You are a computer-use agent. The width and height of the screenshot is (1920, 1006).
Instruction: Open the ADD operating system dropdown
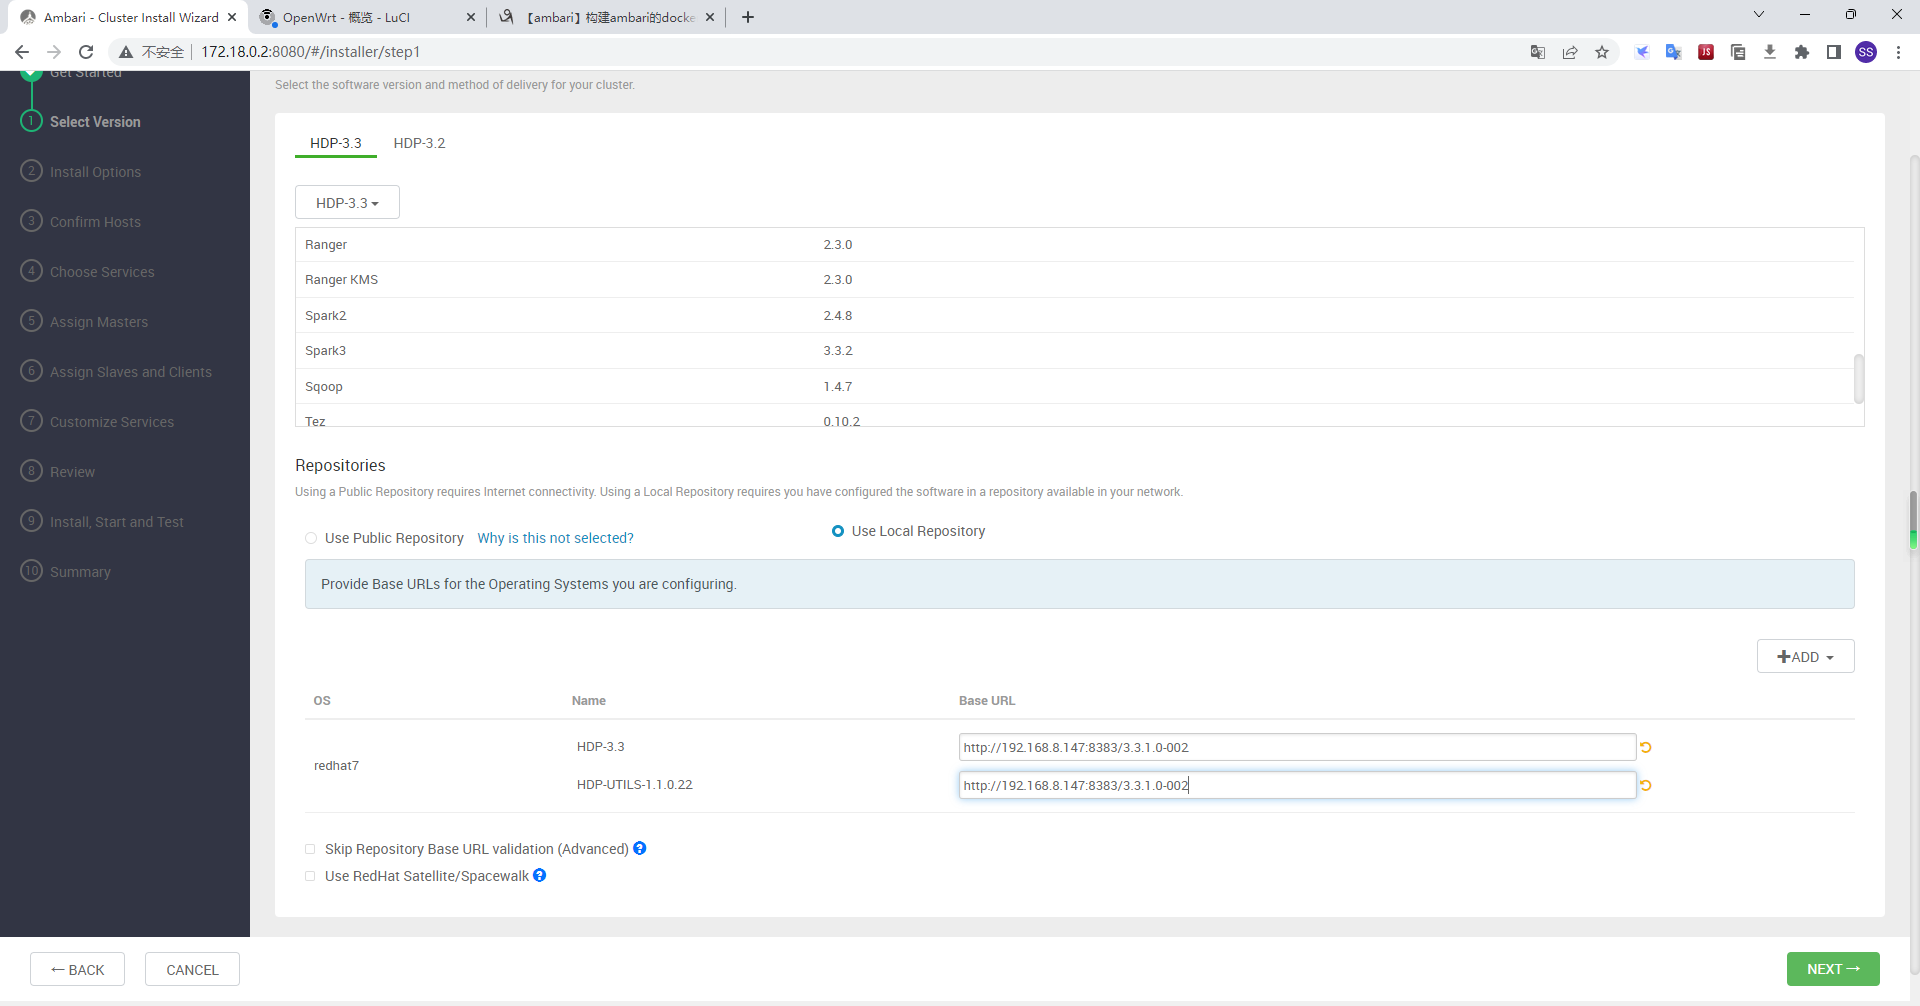pyautogui.click(x=1805, y=656)
